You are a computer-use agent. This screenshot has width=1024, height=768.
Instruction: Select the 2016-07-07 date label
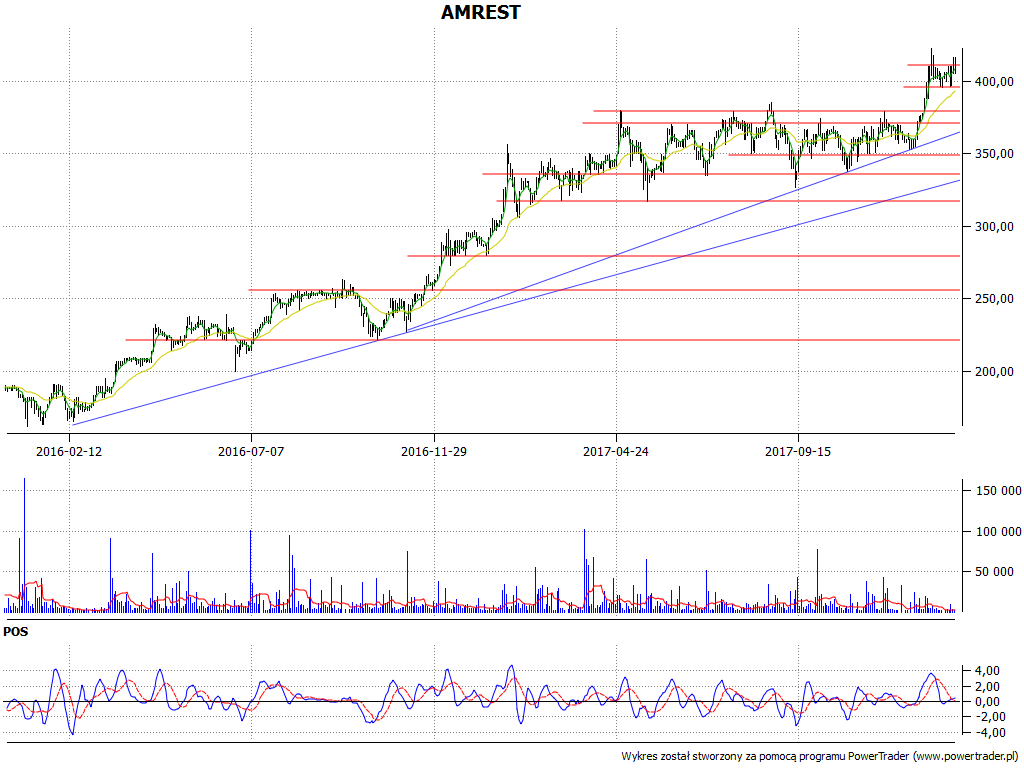(251, 451)
